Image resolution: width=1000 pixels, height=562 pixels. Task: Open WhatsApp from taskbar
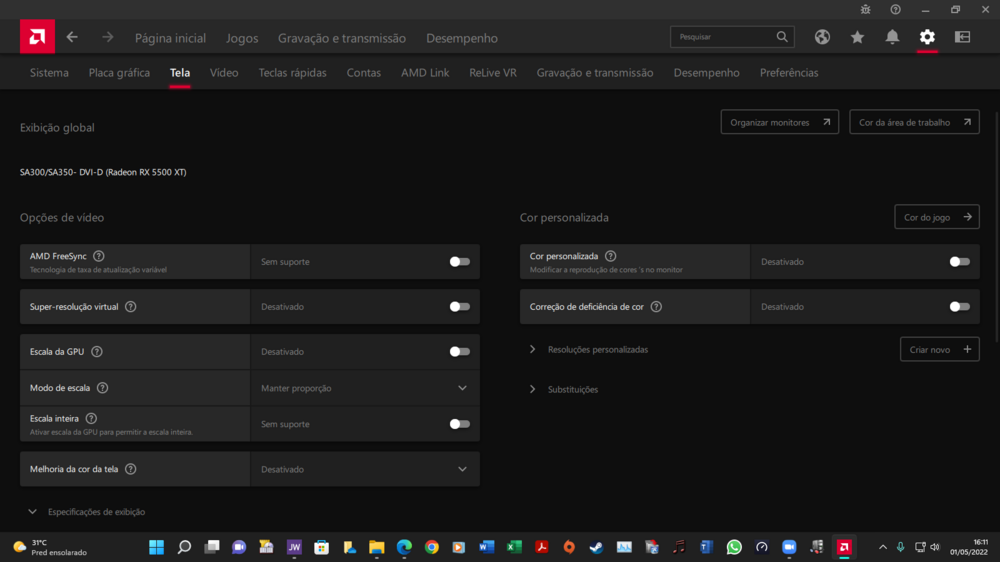coord(734,547)
